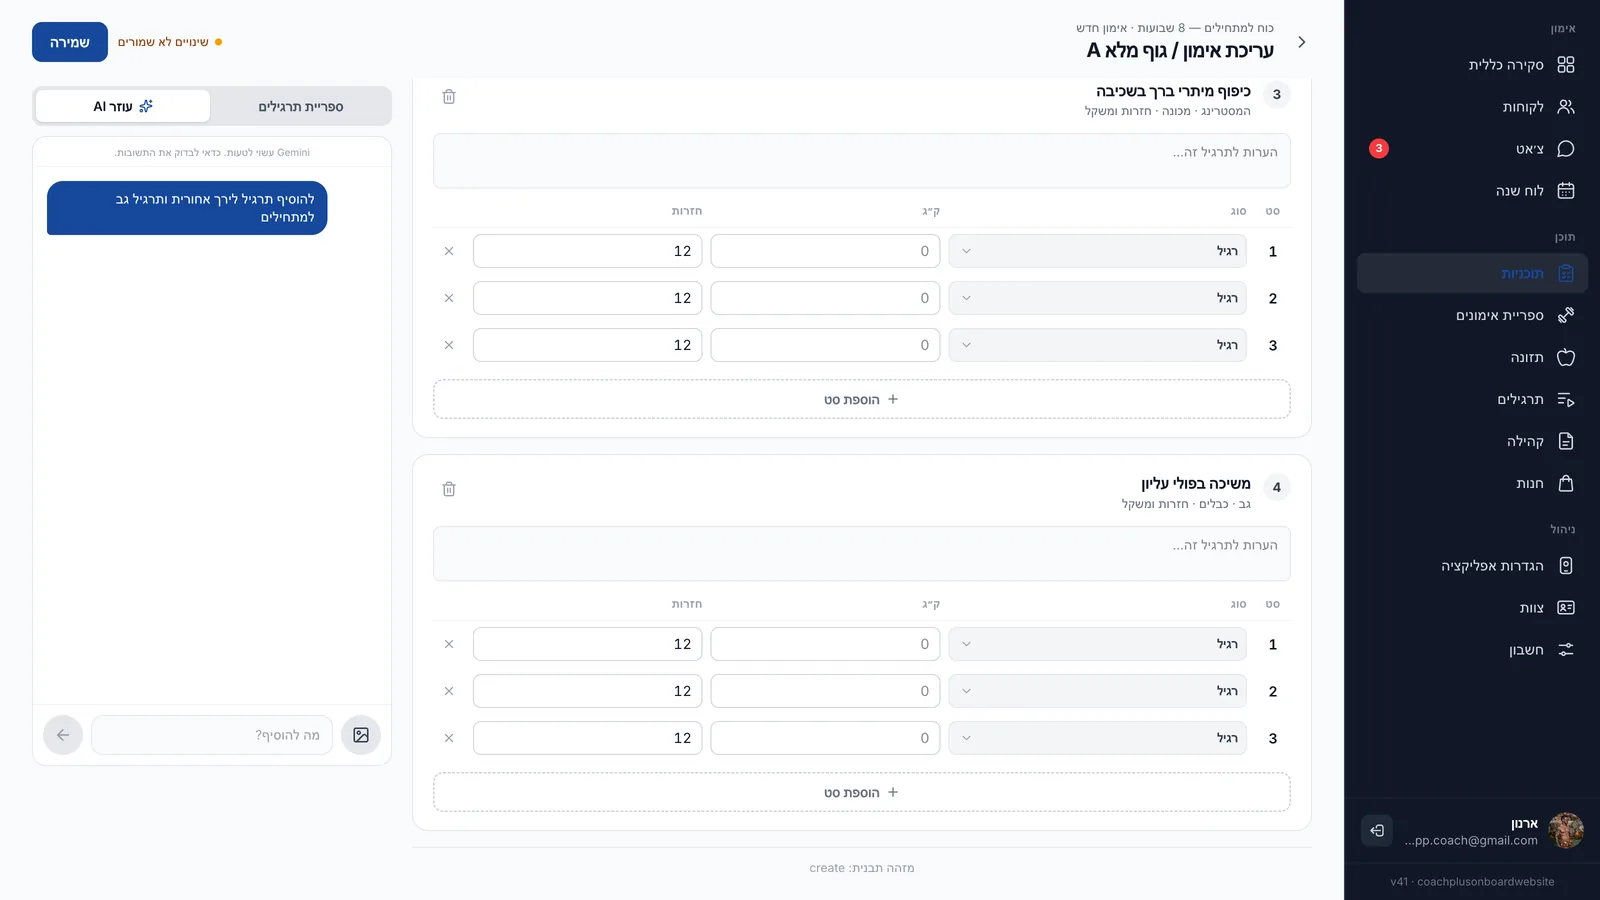Open לקוחות clients page icon

(1566, 107)
